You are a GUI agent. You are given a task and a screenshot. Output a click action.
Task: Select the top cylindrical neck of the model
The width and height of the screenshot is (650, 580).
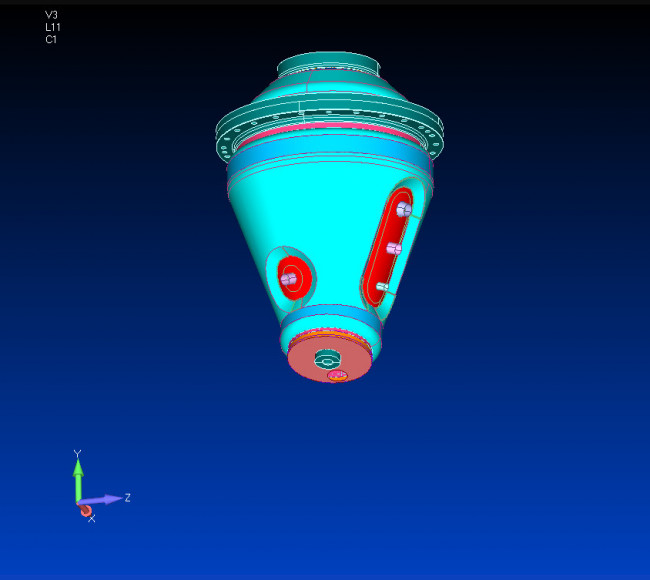point(328,66)
